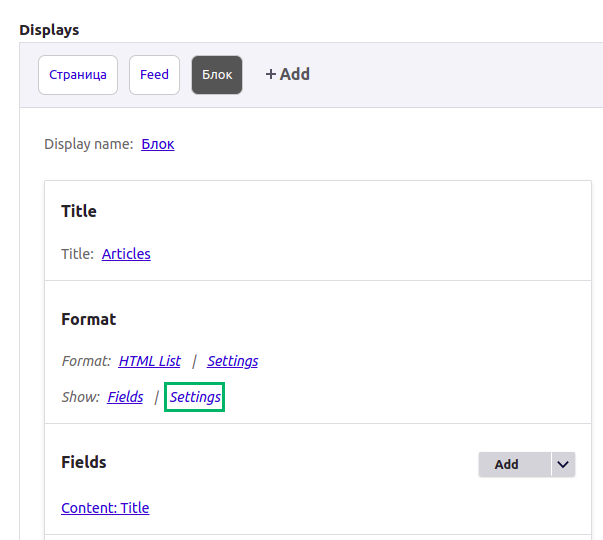Open the Articles title link
The width and height of the screenshot is (603, 540).
(x=126, y=254)
